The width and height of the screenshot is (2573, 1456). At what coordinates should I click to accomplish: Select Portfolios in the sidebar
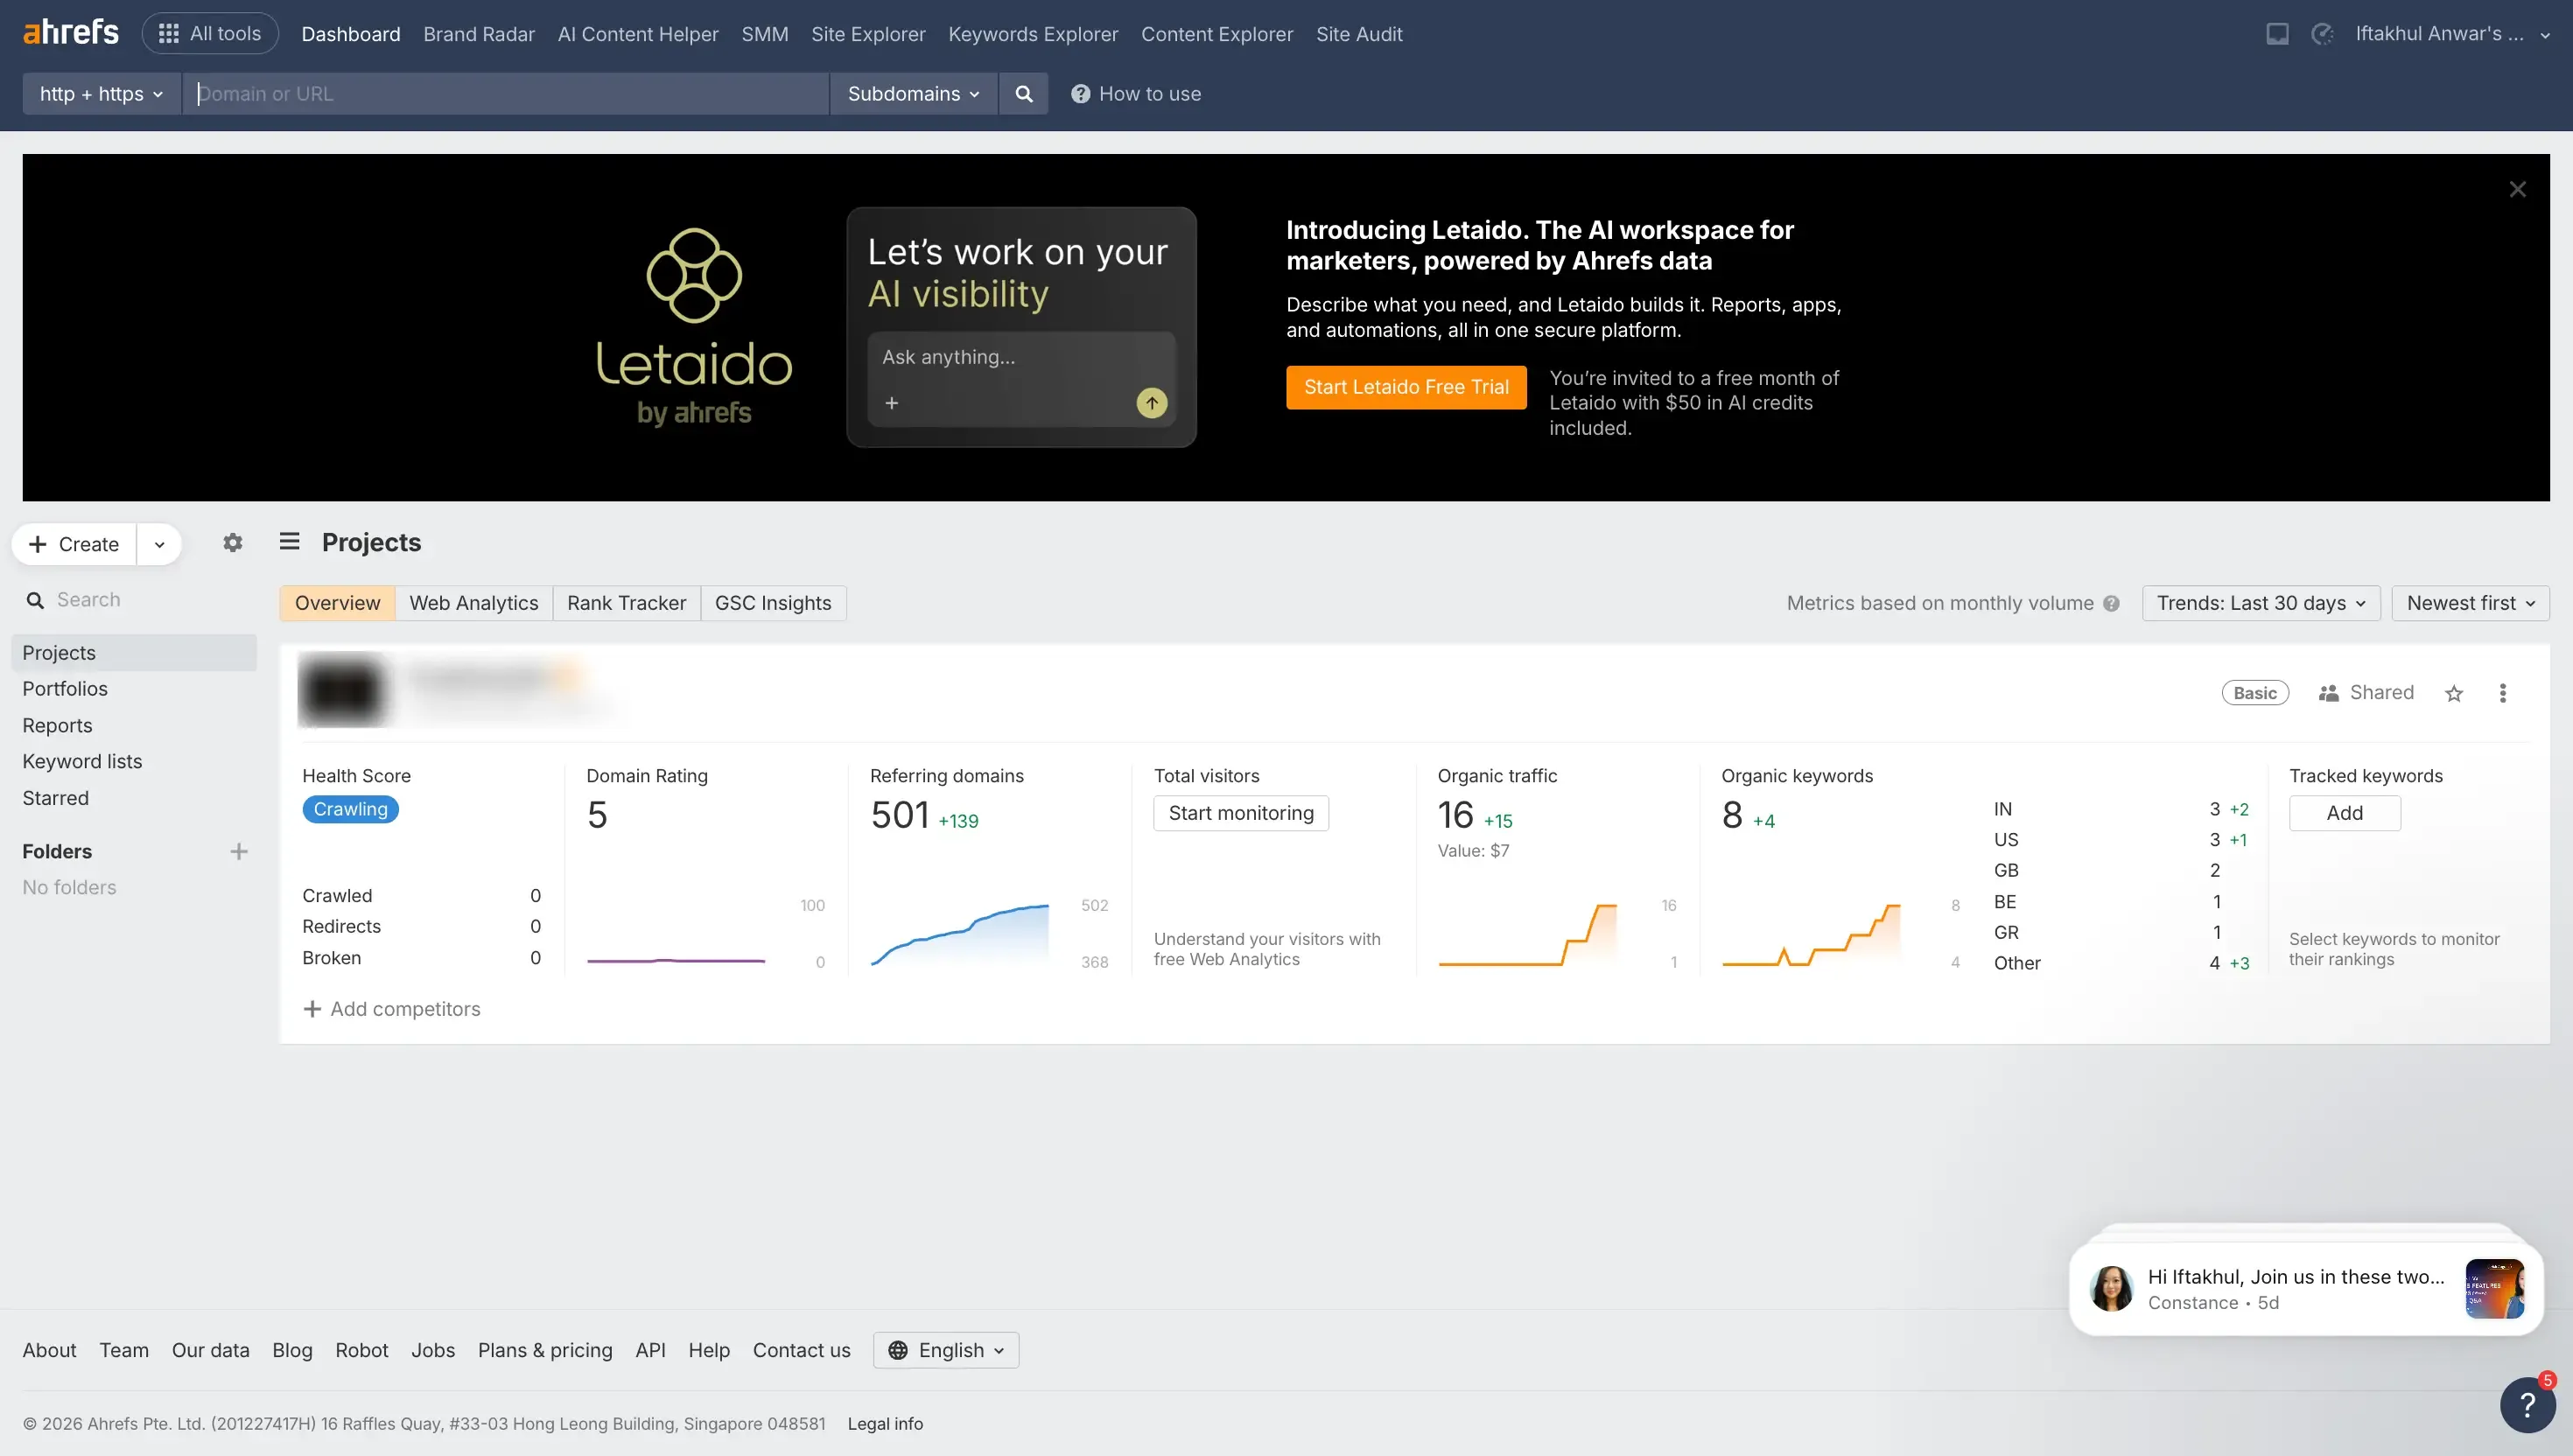pyautogui.click(x=134, y=688)
